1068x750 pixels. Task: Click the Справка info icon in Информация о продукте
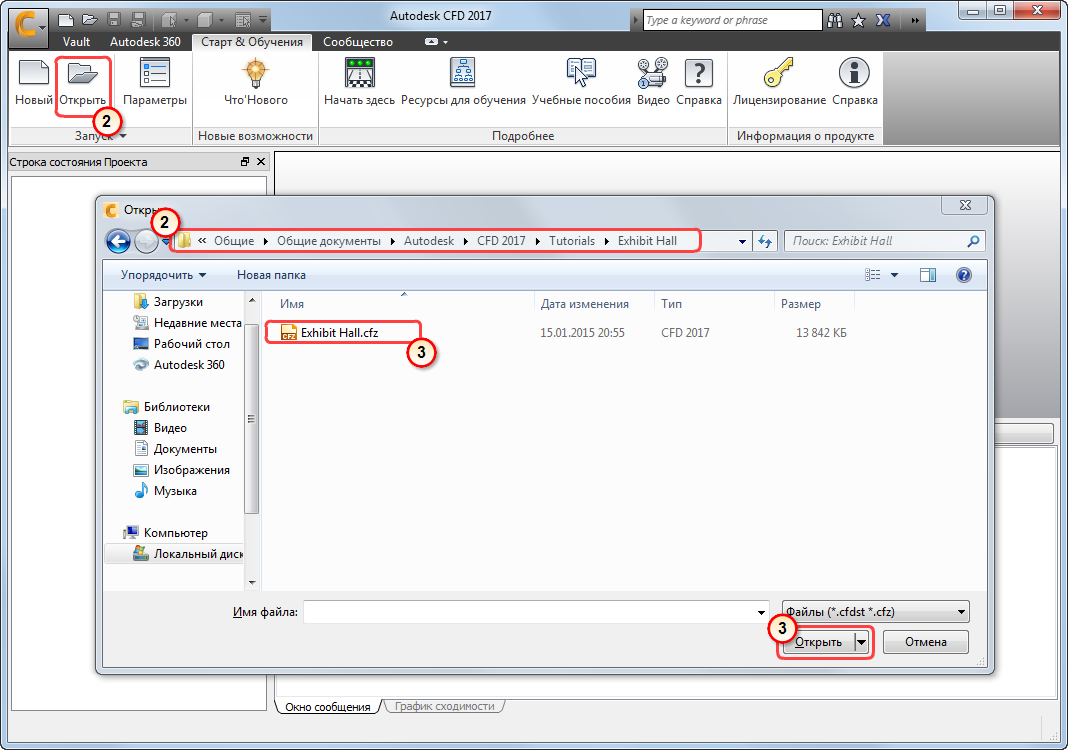[855, 83]
